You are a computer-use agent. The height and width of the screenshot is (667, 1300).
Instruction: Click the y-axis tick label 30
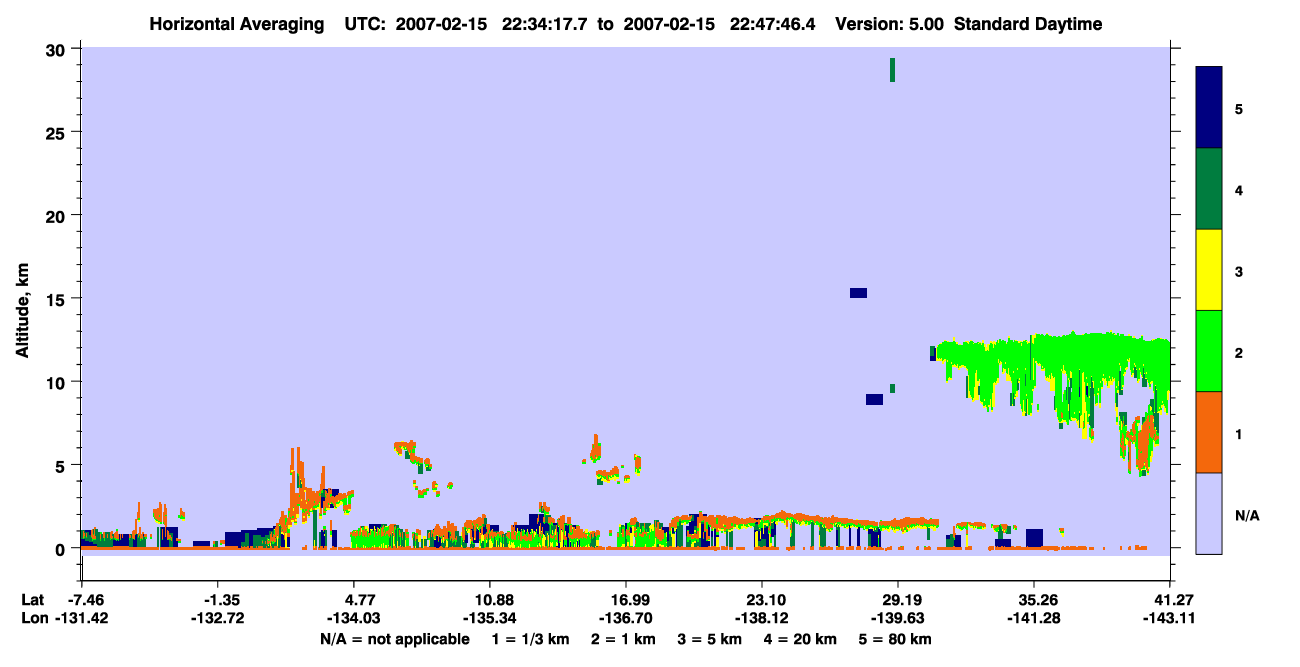pyautogui.click(x=58, y=50)
